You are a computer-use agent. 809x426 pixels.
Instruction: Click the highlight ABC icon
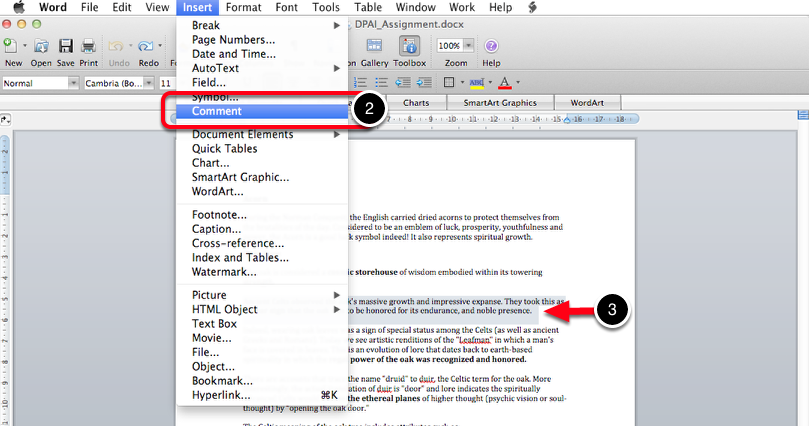point(477,83)
